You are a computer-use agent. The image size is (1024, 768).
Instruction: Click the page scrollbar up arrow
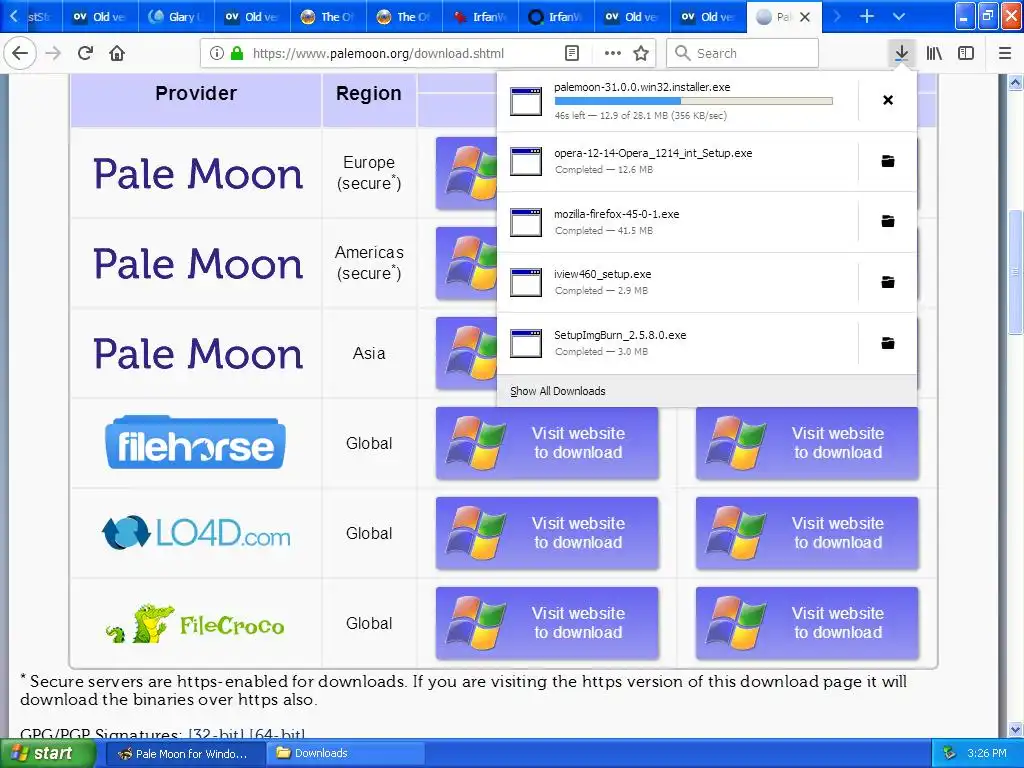click(1016, 83)
